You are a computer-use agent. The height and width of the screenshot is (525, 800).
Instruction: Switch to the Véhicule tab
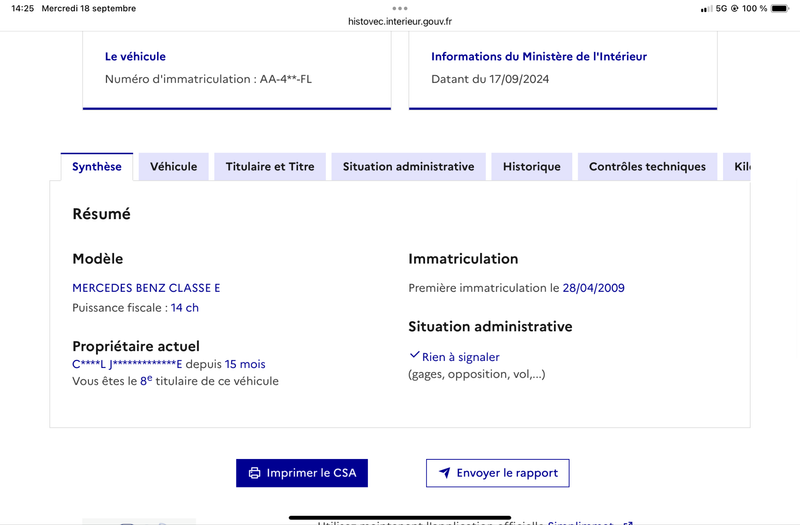(x=173, y=167)
